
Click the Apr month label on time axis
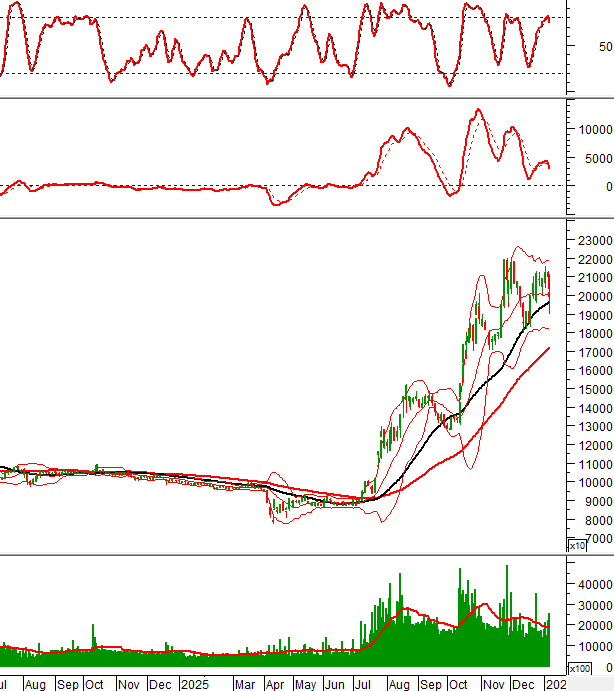tap(275, 684)
